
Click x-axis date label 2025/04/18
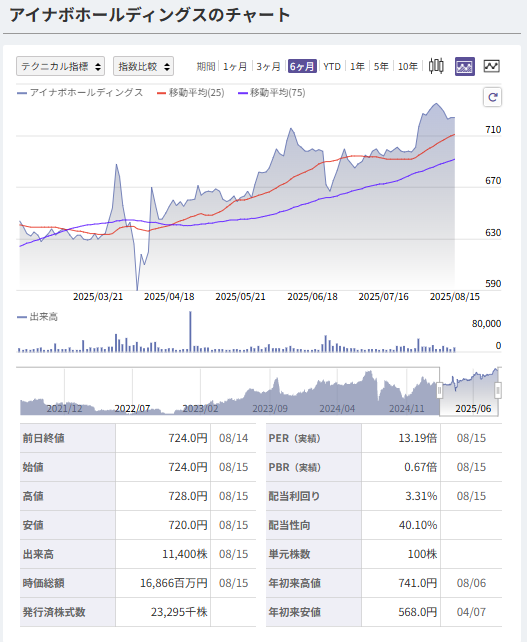pyautogui.click(x=169, y=297)
